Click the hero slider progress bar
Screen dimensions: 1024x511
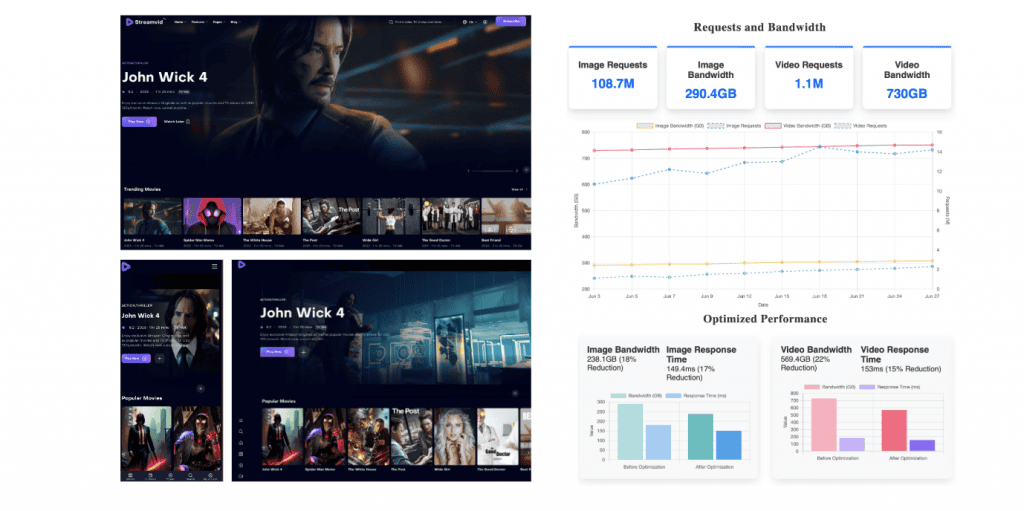(493, 171)
